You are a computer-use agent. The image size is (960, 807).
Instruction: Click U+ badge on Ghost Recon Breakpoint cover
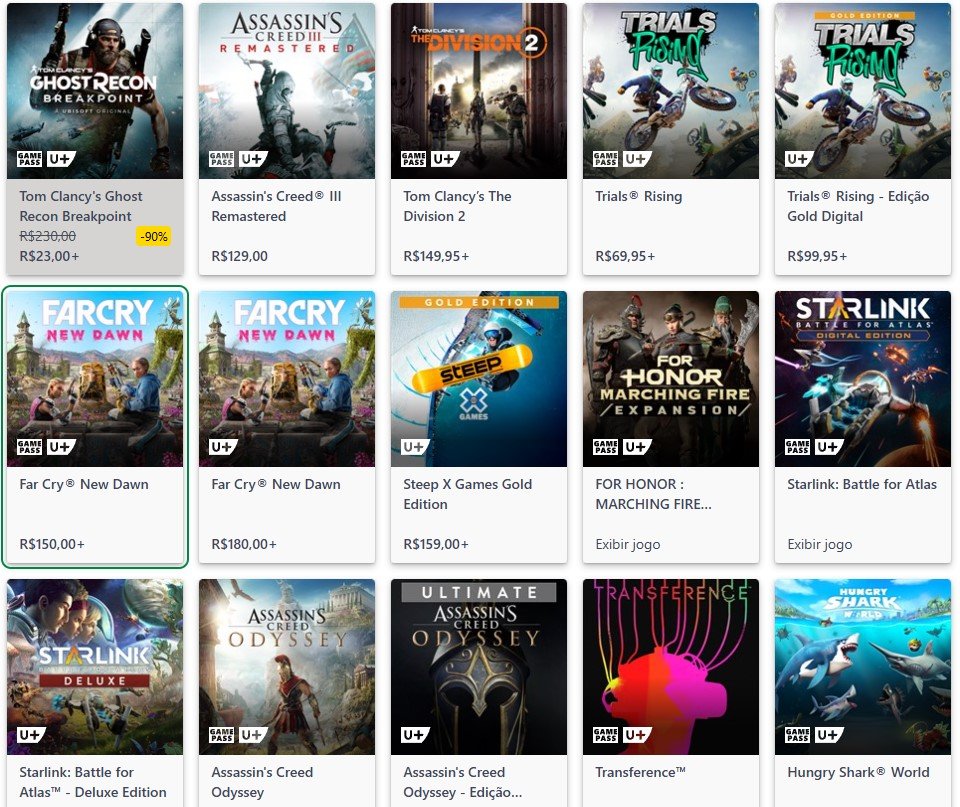point(61,159)
